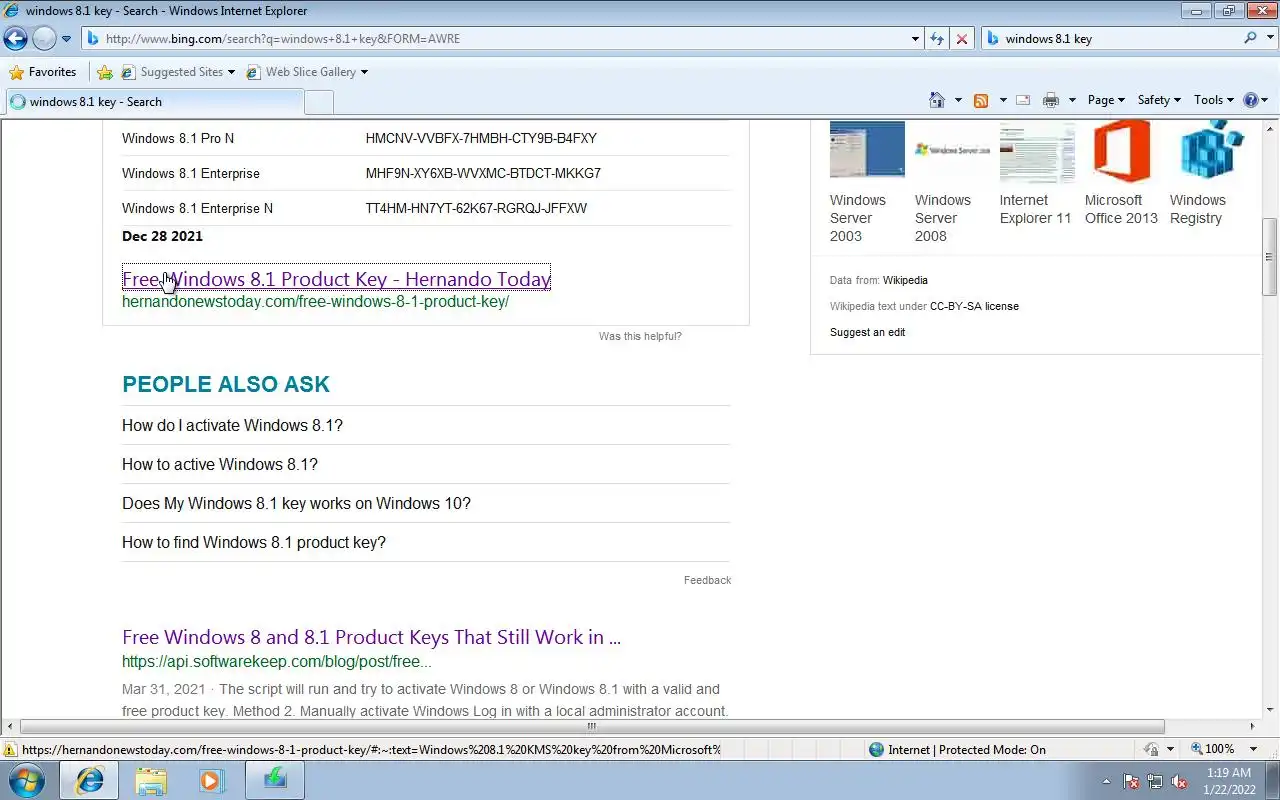Click Internet Explorer taskbar icon
The image size is (1280, 800).
coord(89,781)
